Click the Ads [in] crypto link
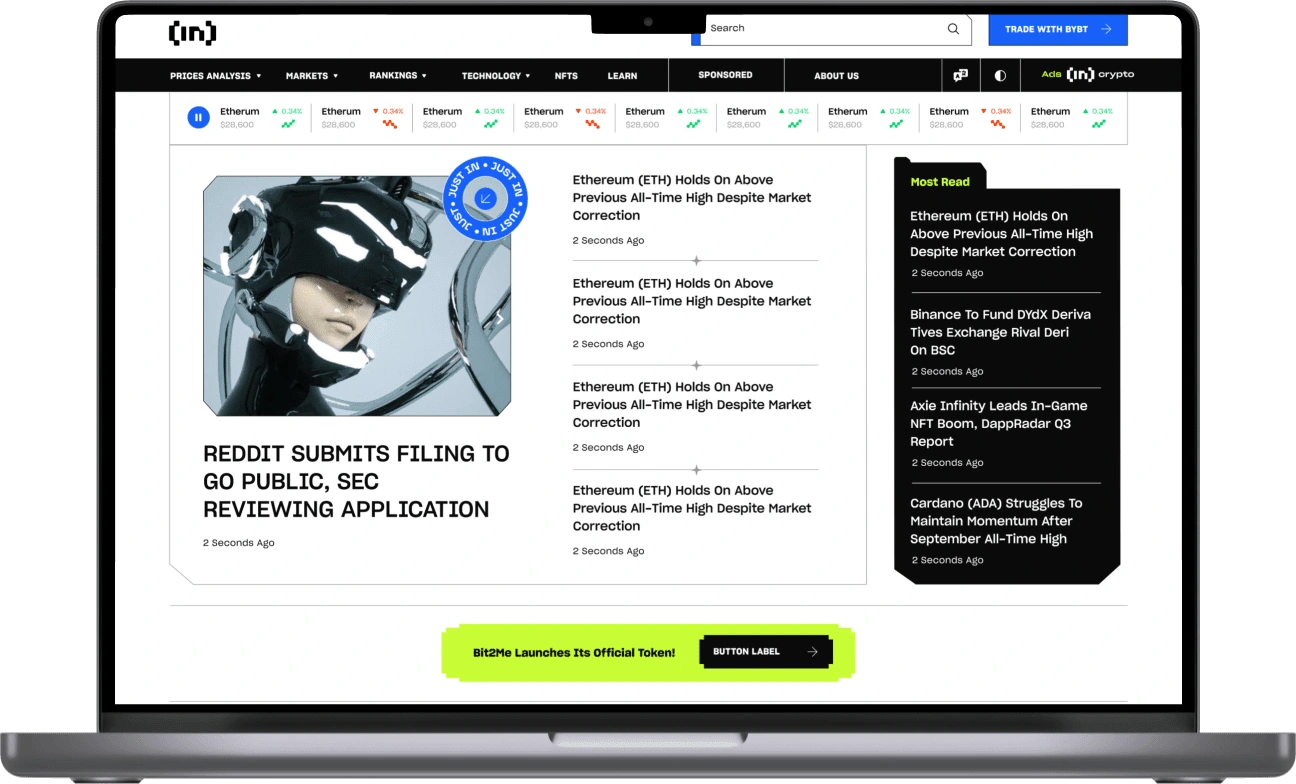 1087,75
